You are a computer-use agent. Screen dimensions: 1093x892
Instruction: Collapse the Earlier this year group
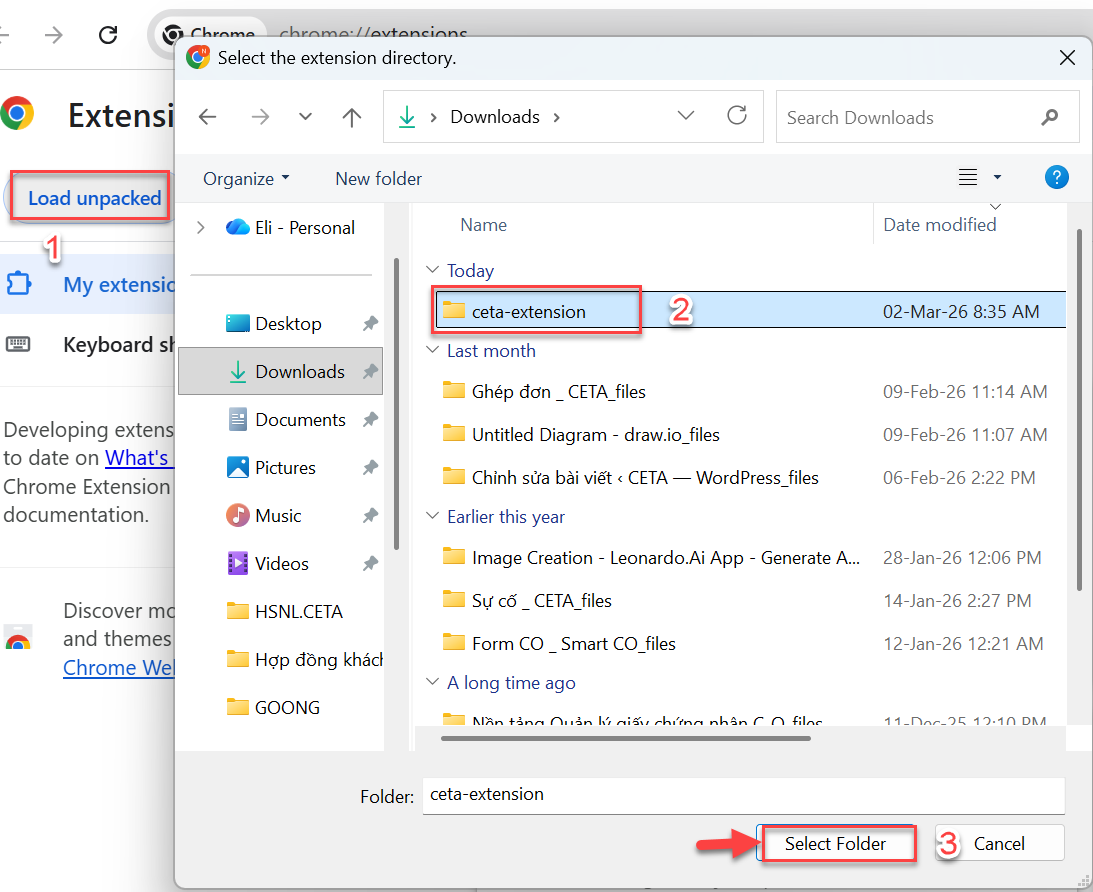click(x=433, y=517)
